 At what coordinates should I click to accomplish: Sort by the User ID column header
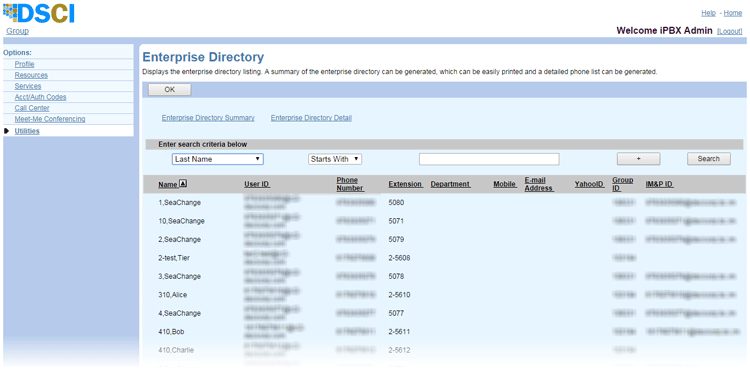click(x=257, y=184)
